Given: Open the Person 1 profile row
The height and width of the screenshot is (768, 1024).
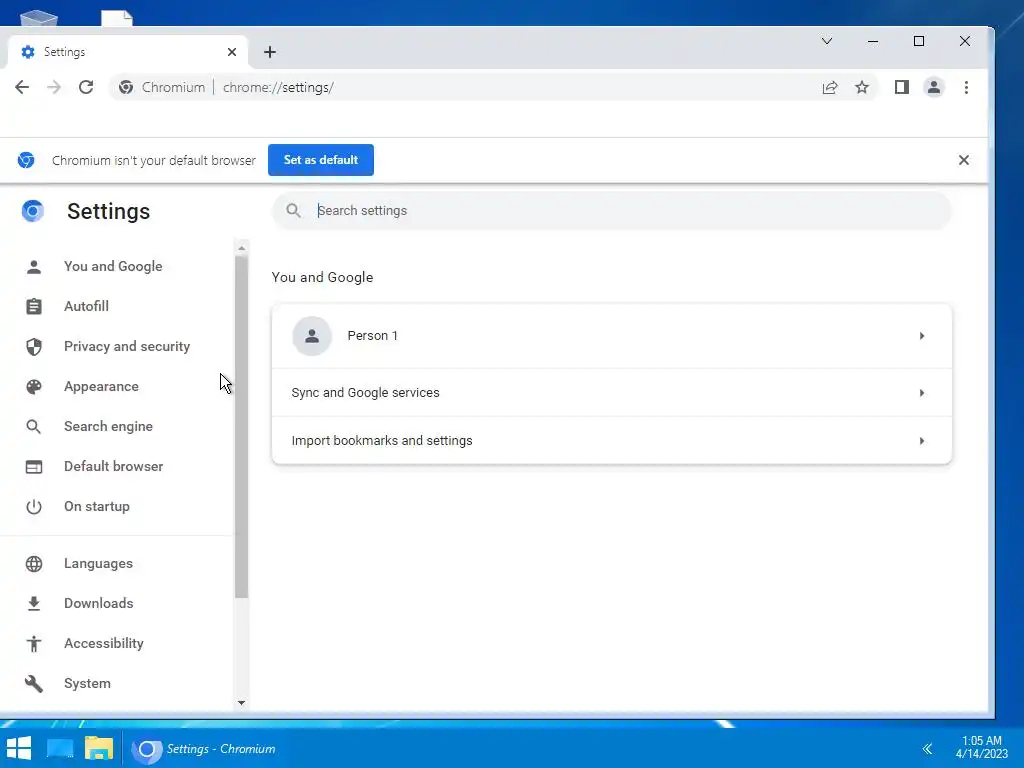Looking at the screenshot, I should click(x=611, y=336).
